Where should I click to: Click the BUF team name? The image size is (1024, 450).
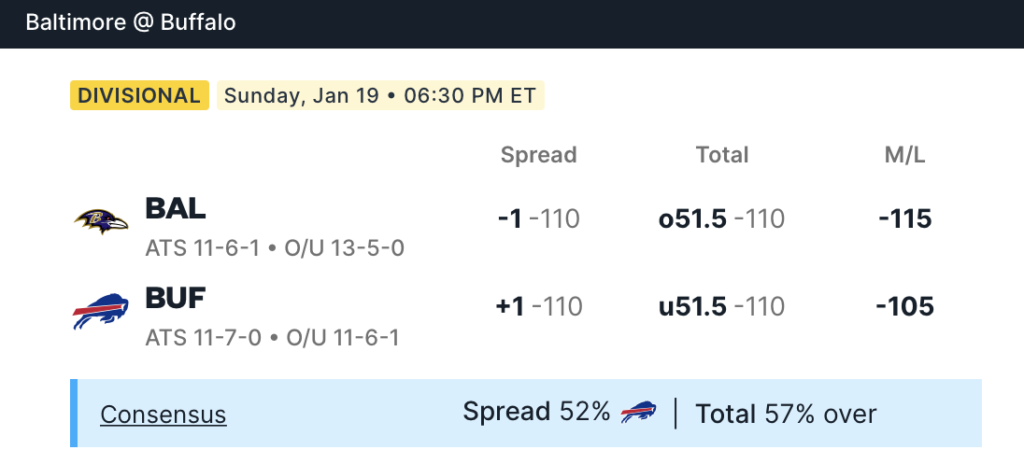coord(176,298)
